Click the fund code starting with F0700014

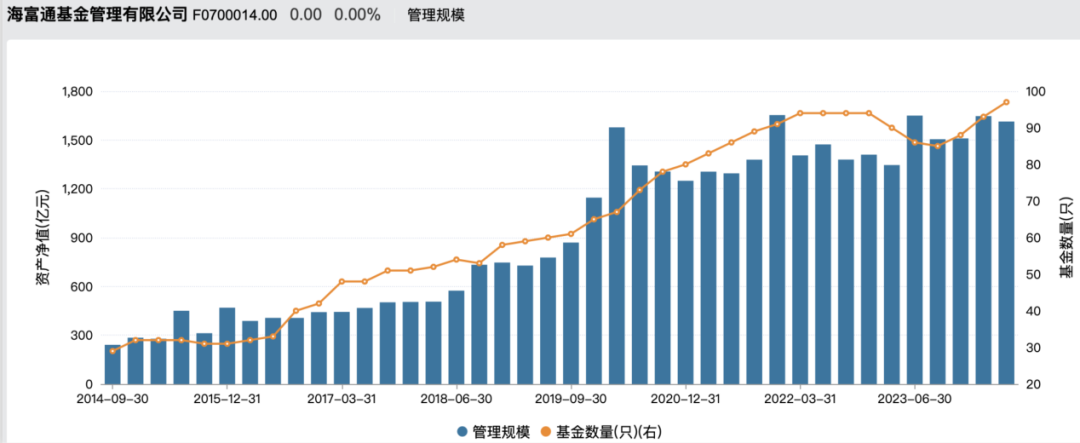[235, 15]
